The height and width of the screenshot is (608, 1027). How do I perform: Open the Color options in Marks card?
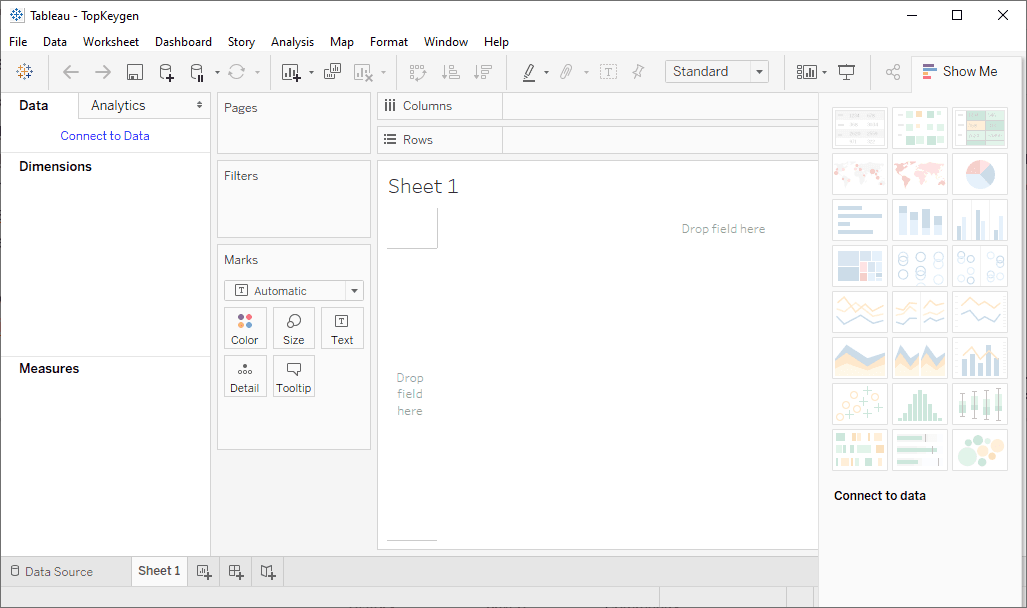(x=244, y=328)
